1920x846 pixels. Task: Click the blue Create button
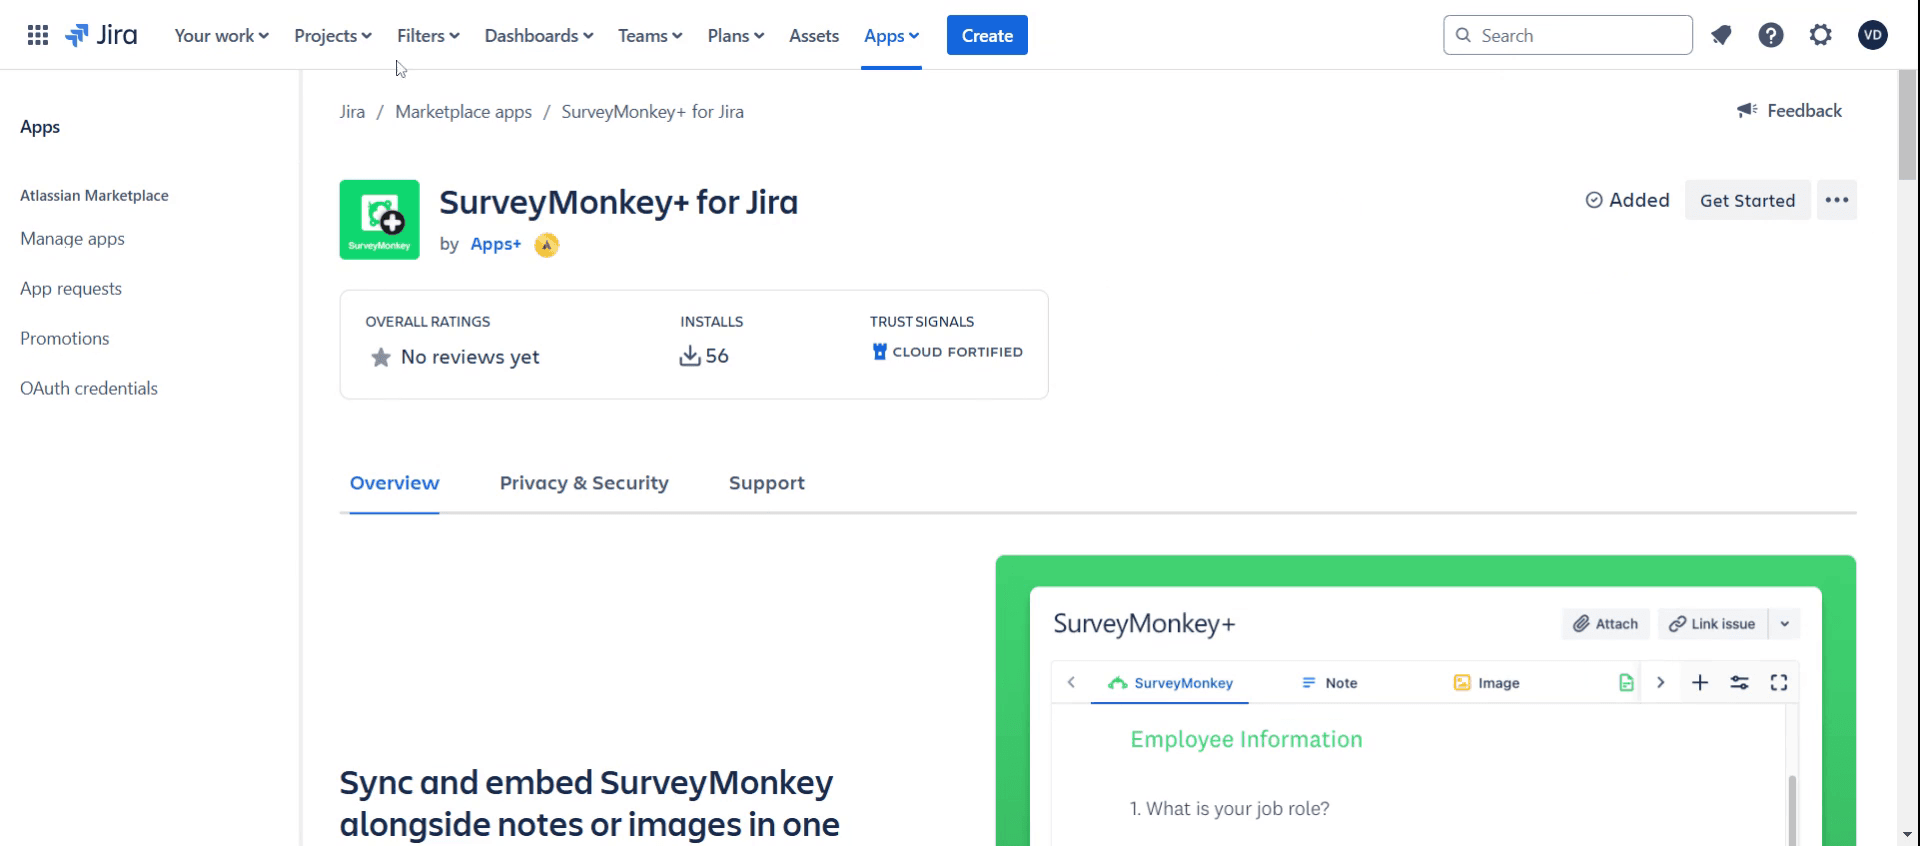[x=987, y=35]
